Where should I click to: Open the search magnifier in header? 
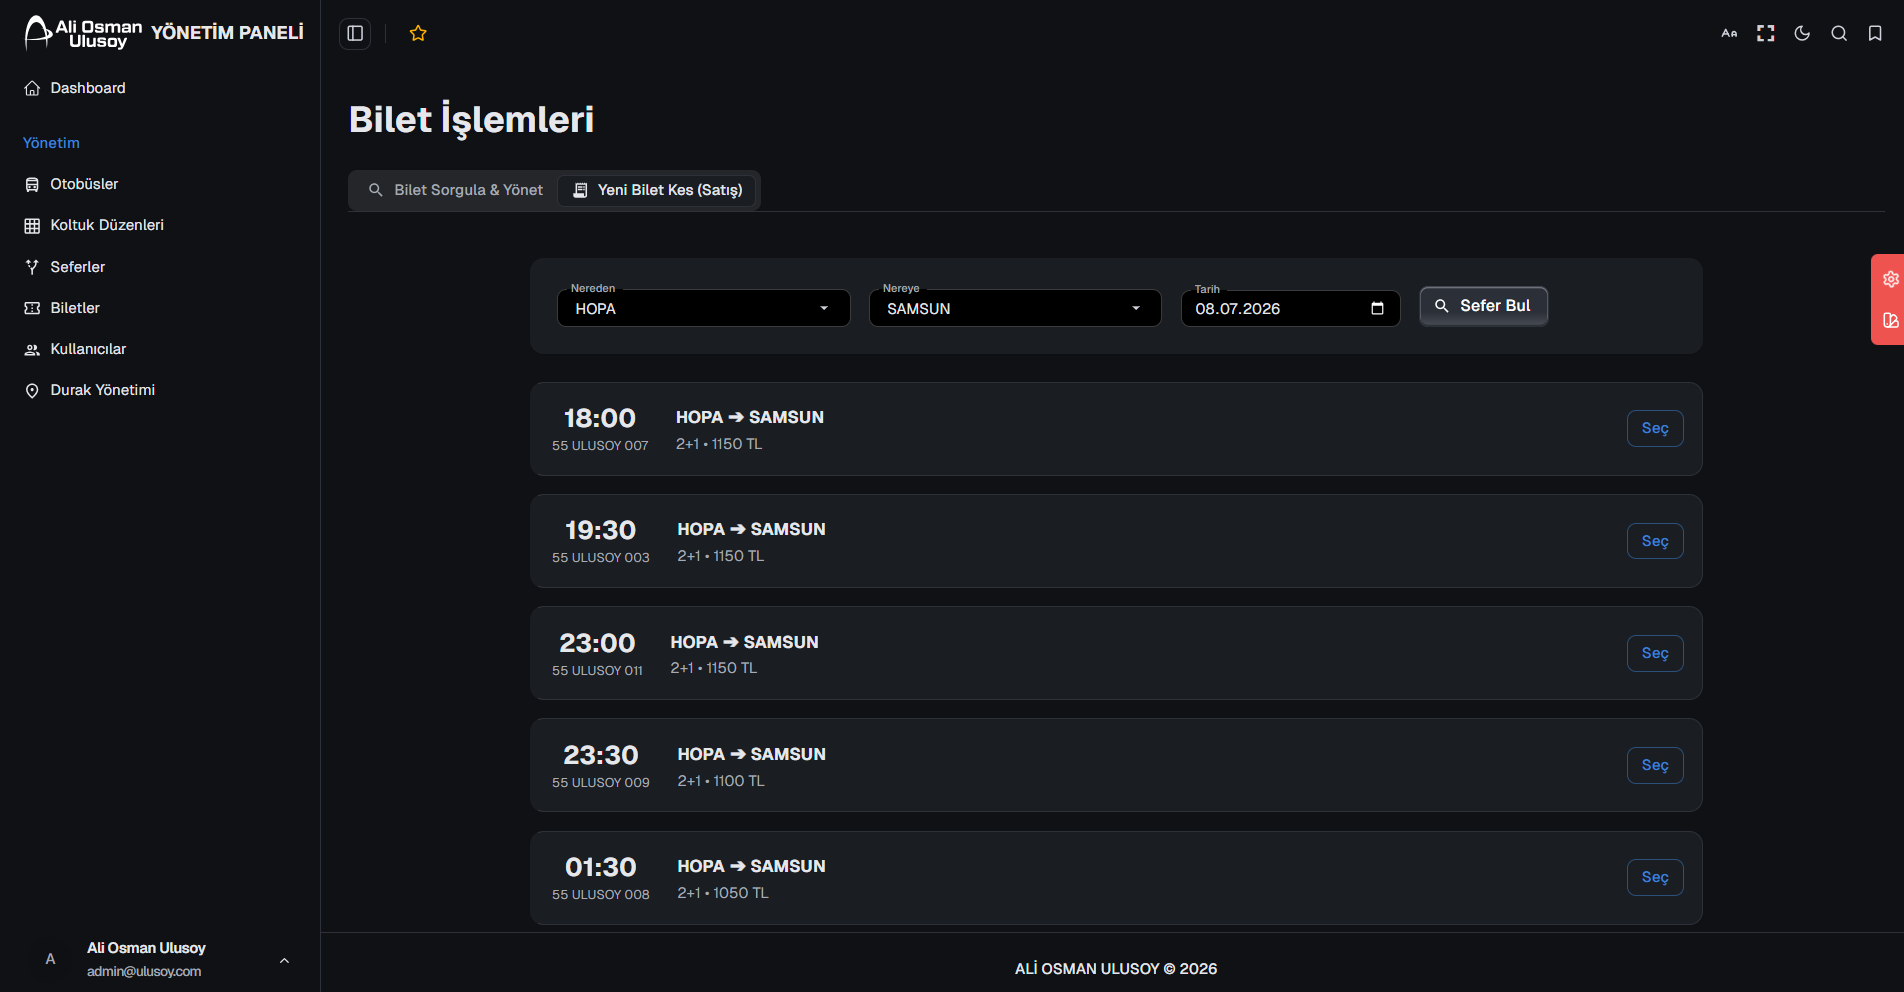(x=1839, y=33)
